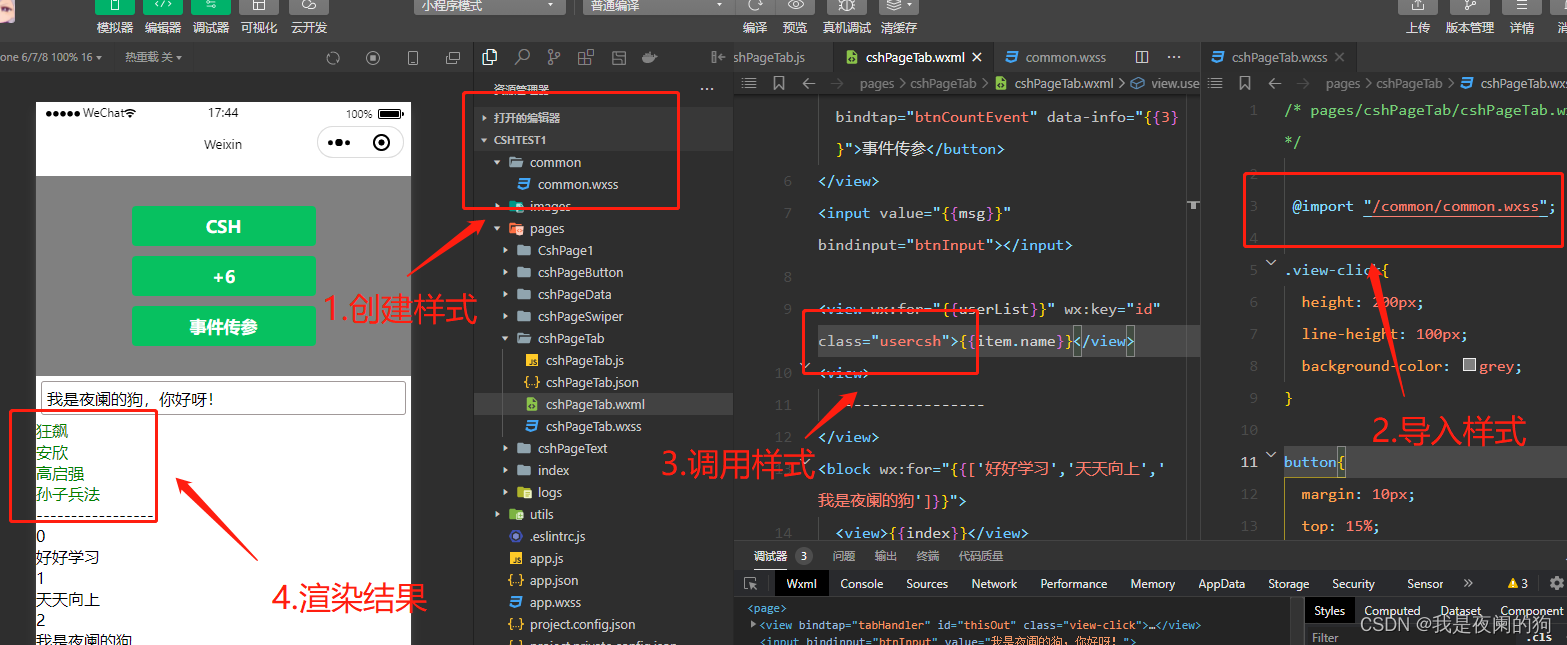Click the element inspect picker icon
This screenshot has width=1567, height=645.
point(751,584)
